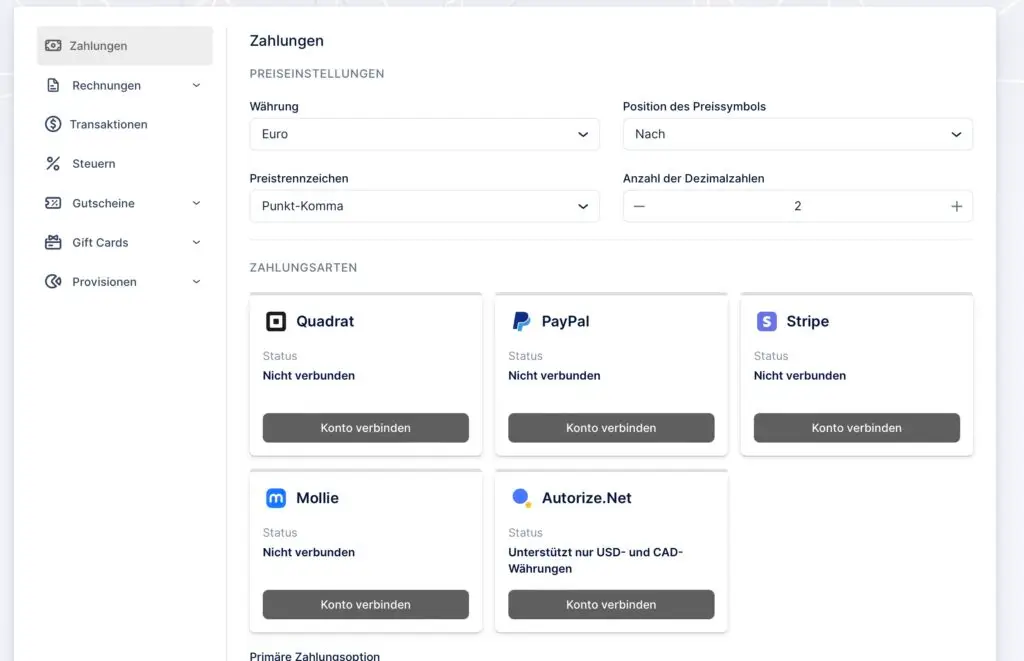
Task: Click the decimal count value field showing 2
Action: pos(797,206)
